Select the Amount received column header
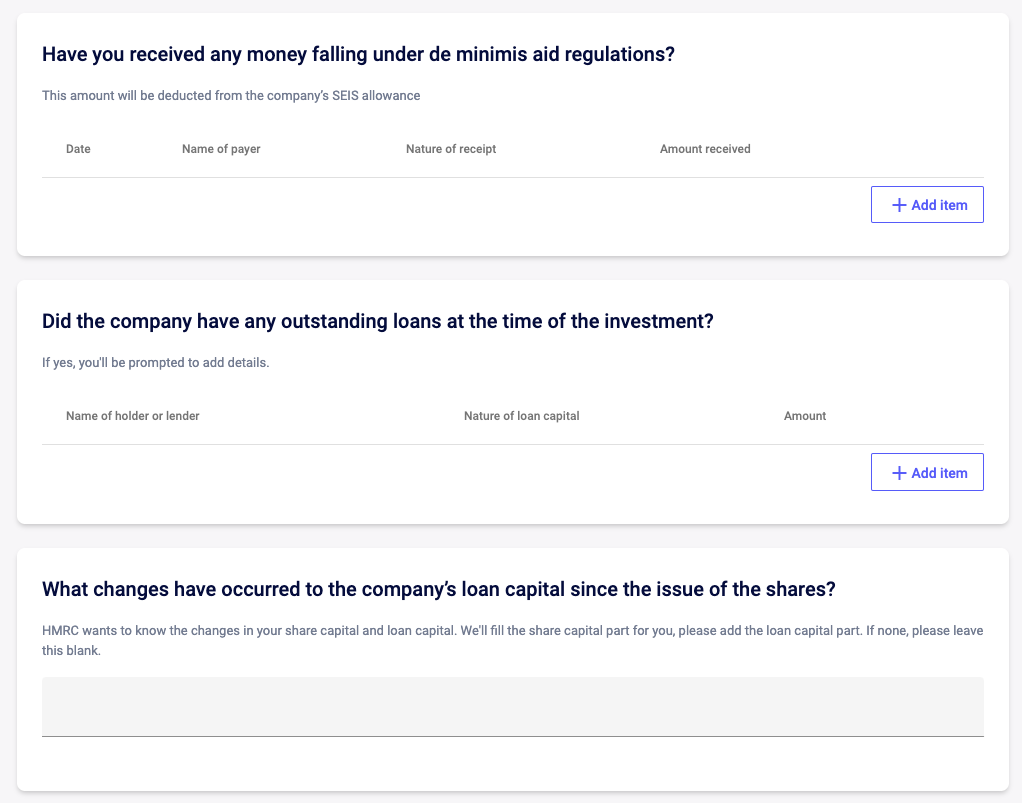Image resolution: width=1022 pixels, height=803 pixels. coord(705,149)
